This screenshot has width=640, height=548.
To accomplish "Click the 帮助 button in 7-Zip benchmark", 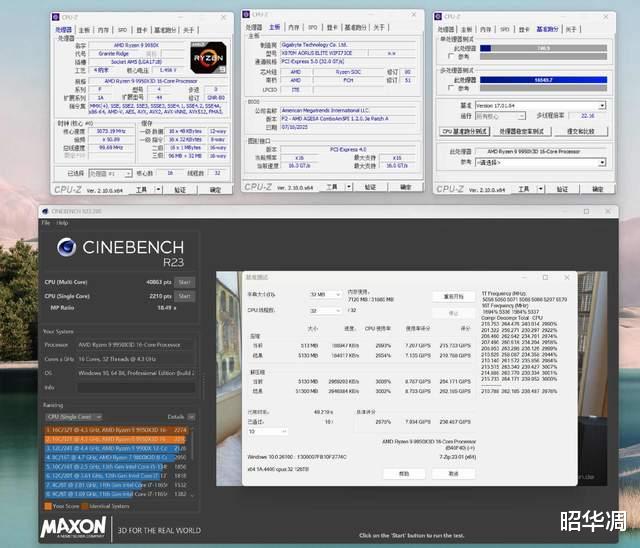I will [x=404, y=473].
